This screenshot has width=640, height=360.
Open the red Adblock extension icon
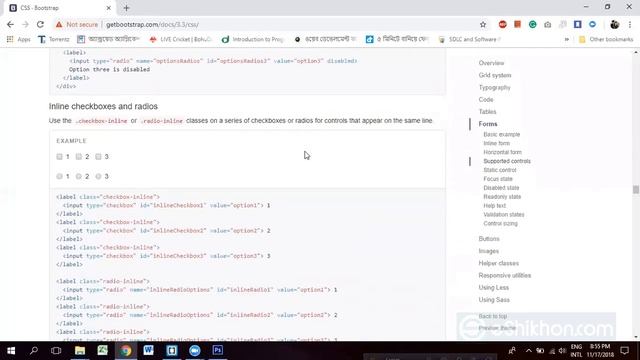coord(502,24)
